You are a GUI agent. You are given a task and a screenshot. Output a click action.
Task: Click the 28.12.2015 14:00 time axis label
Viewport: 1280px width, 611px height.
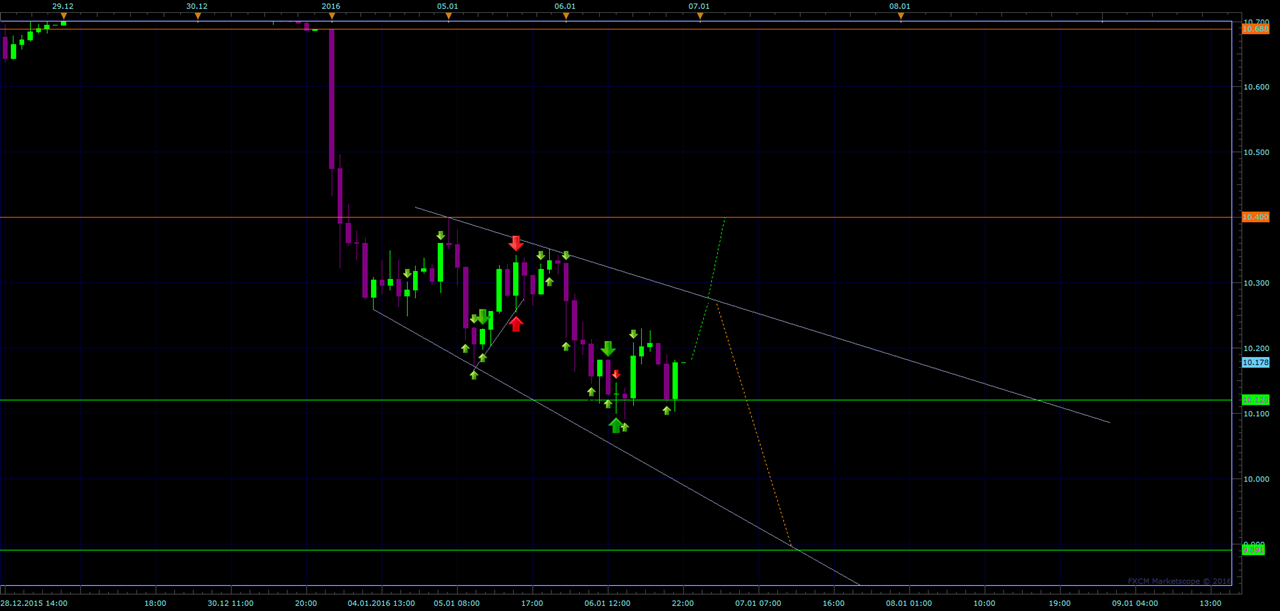pos(35,603)
